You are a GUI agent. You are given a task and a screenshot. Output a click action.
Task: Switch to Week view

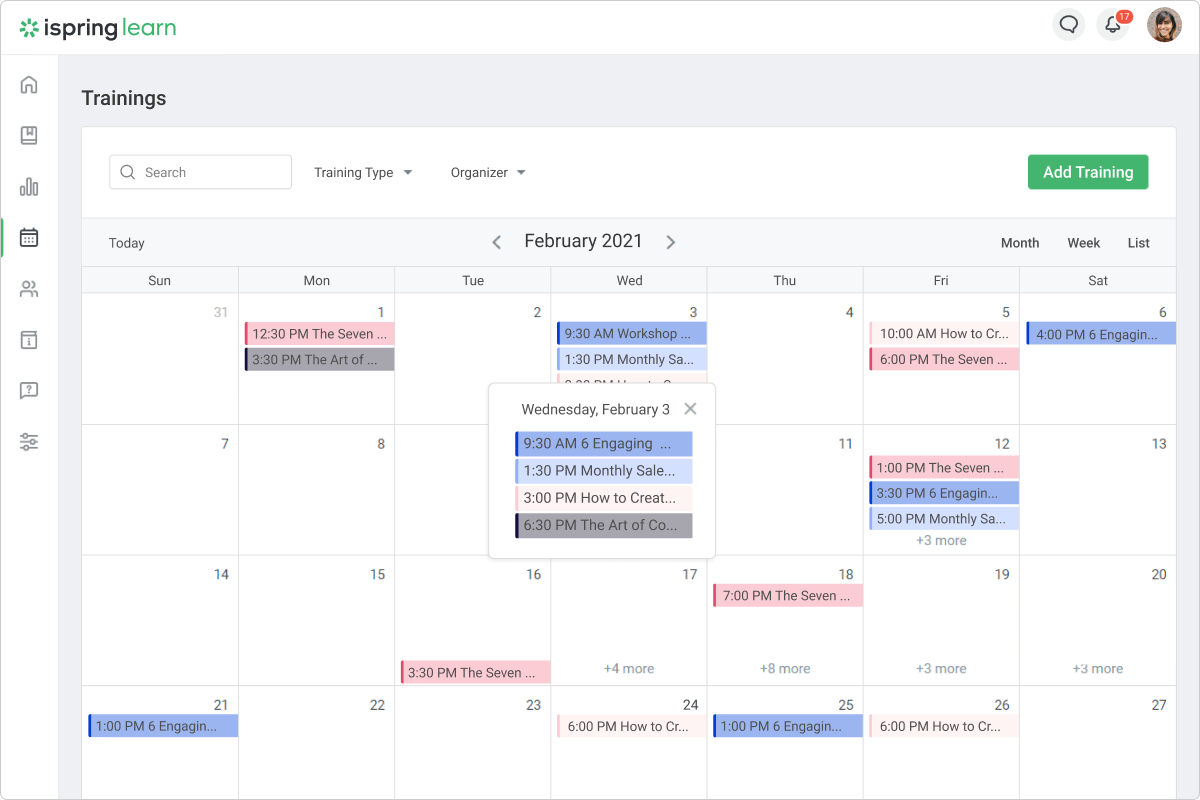pos(1083,243)
